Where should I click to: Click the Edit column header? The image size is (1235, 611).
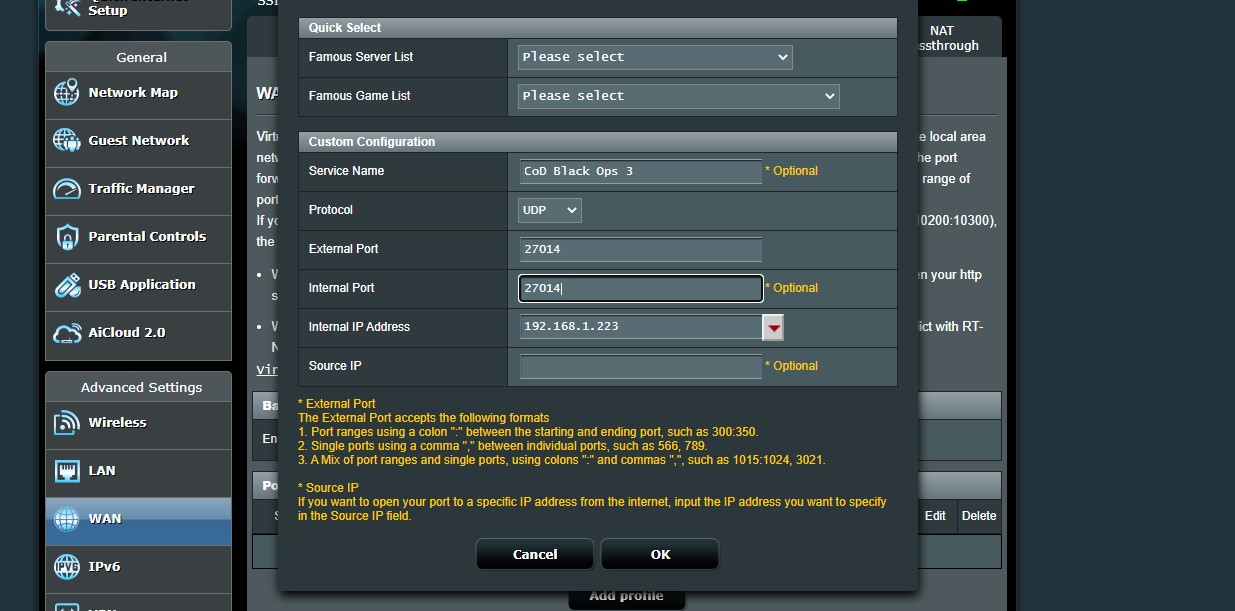pyautogui.click(x=935, y=516)
